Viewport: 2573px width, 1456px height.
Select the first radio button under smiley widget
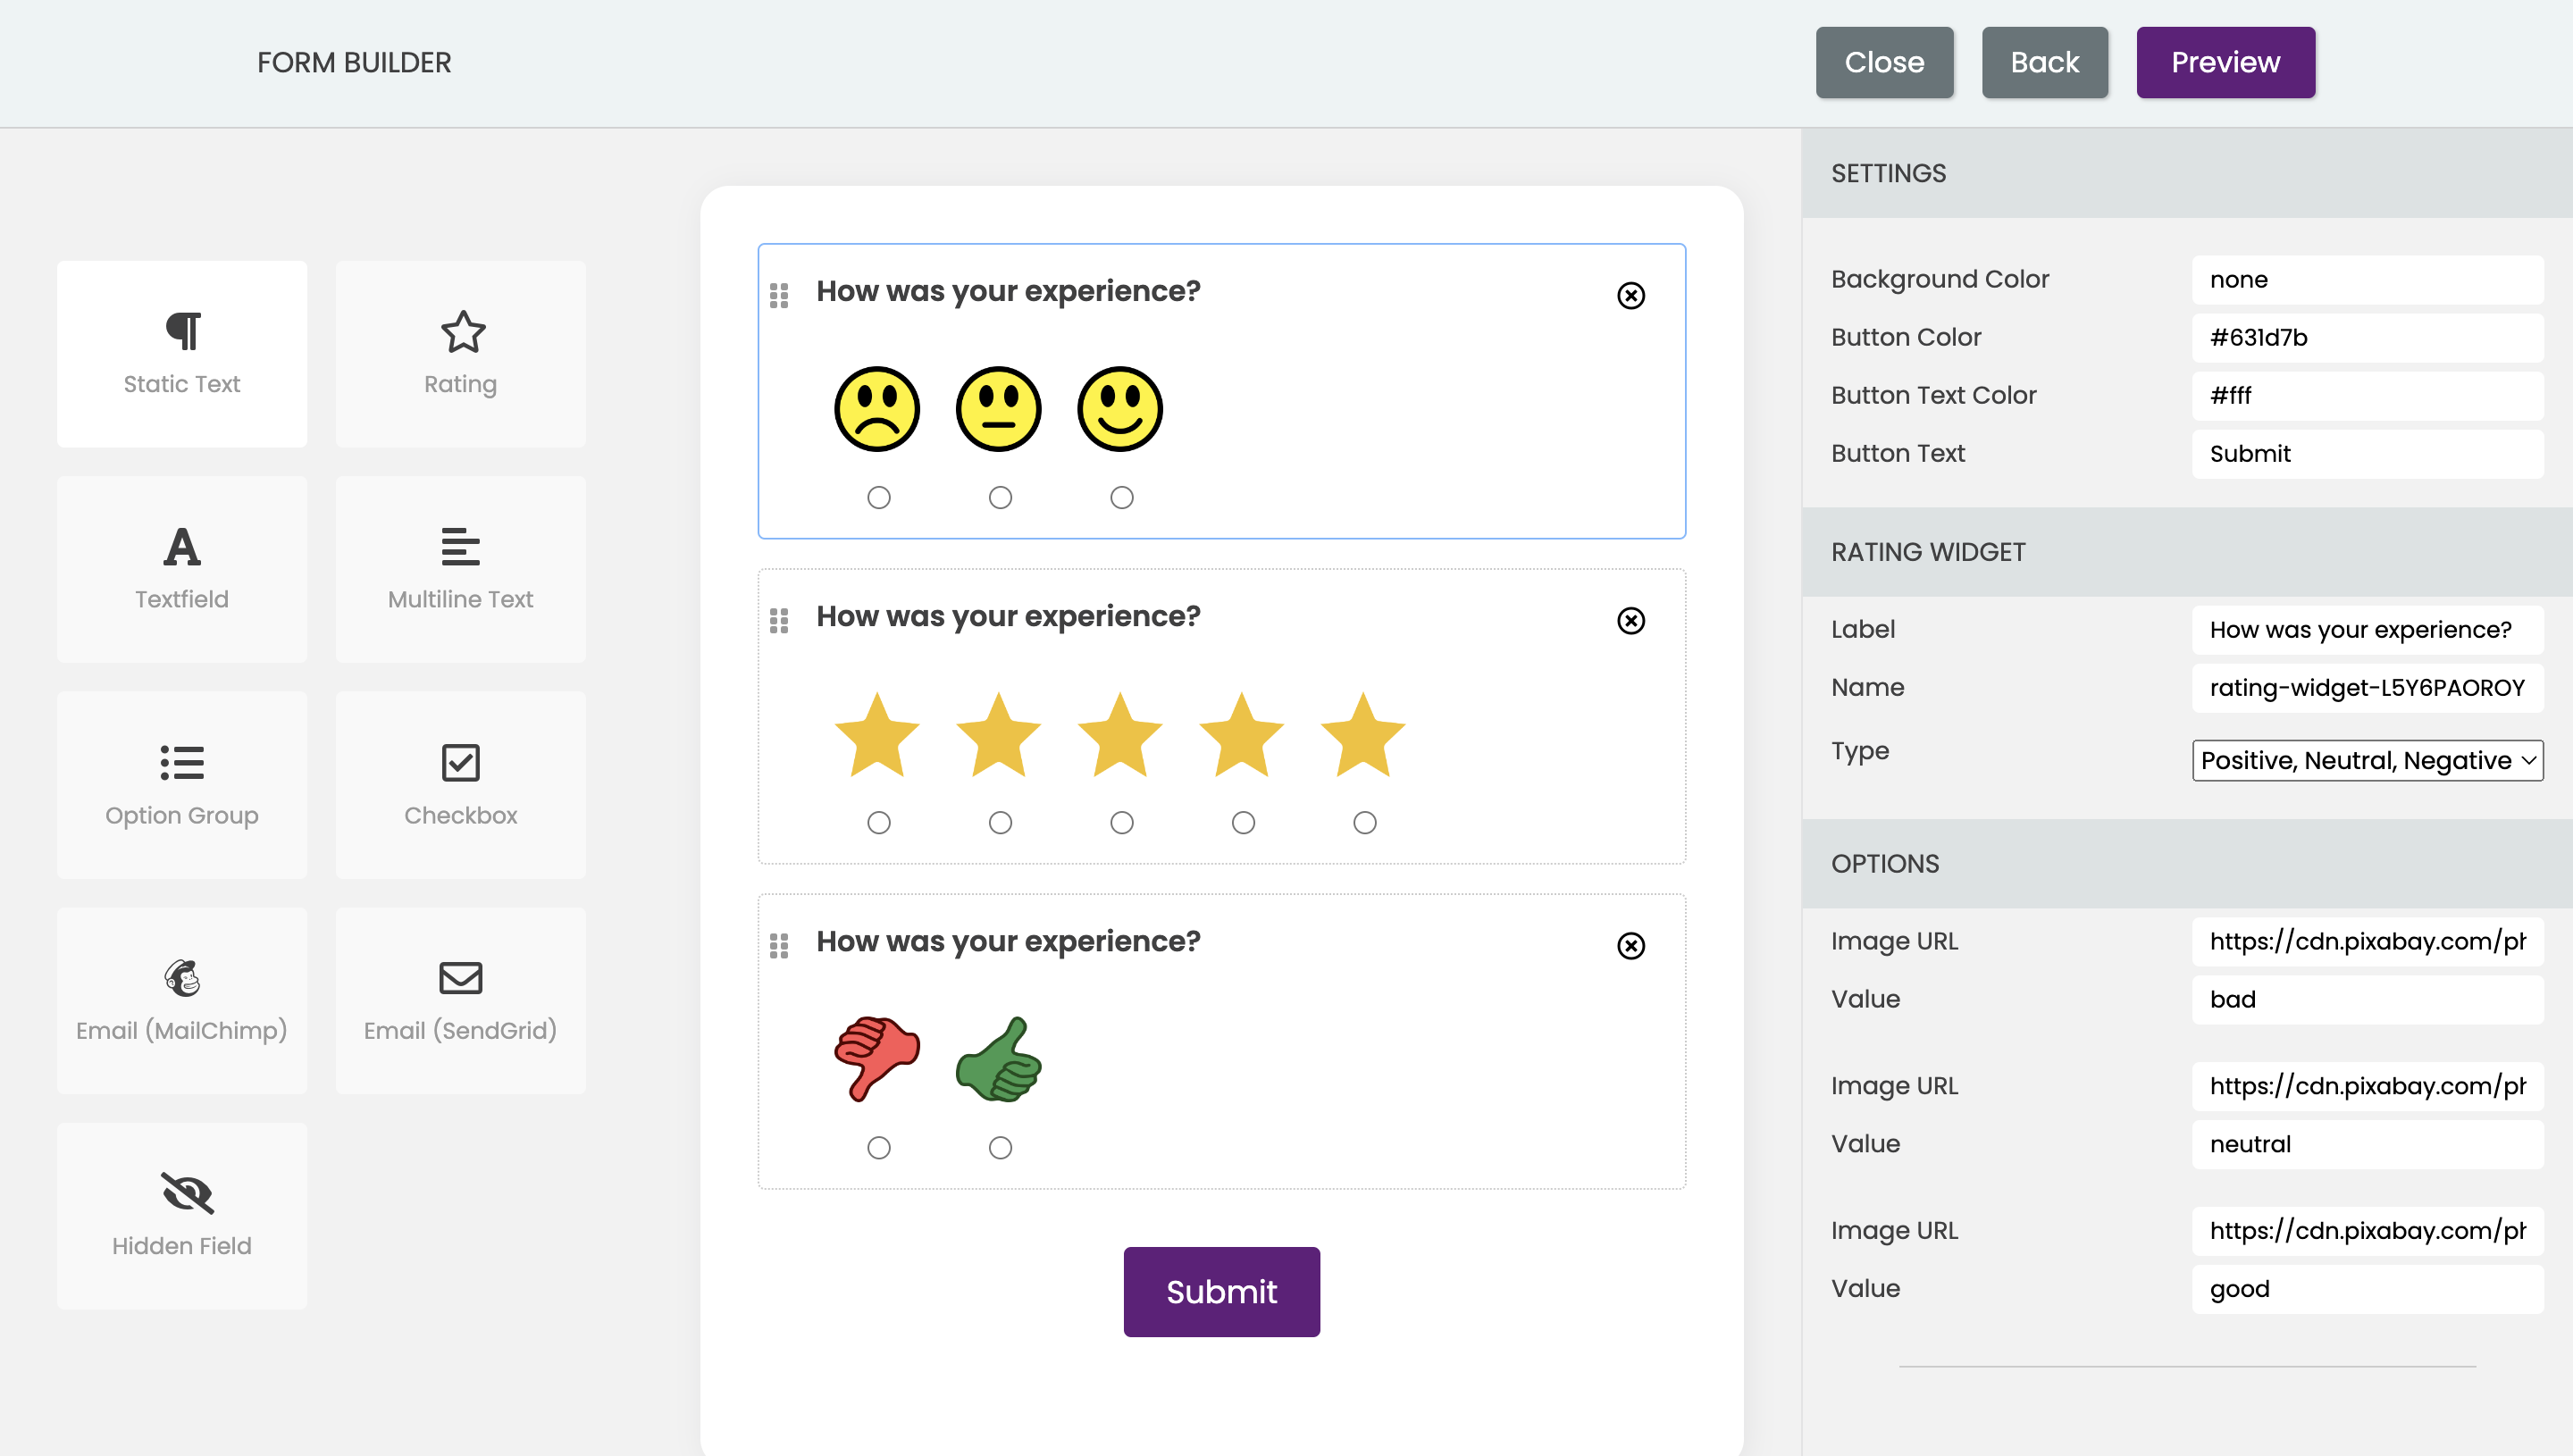pos(878,497)
